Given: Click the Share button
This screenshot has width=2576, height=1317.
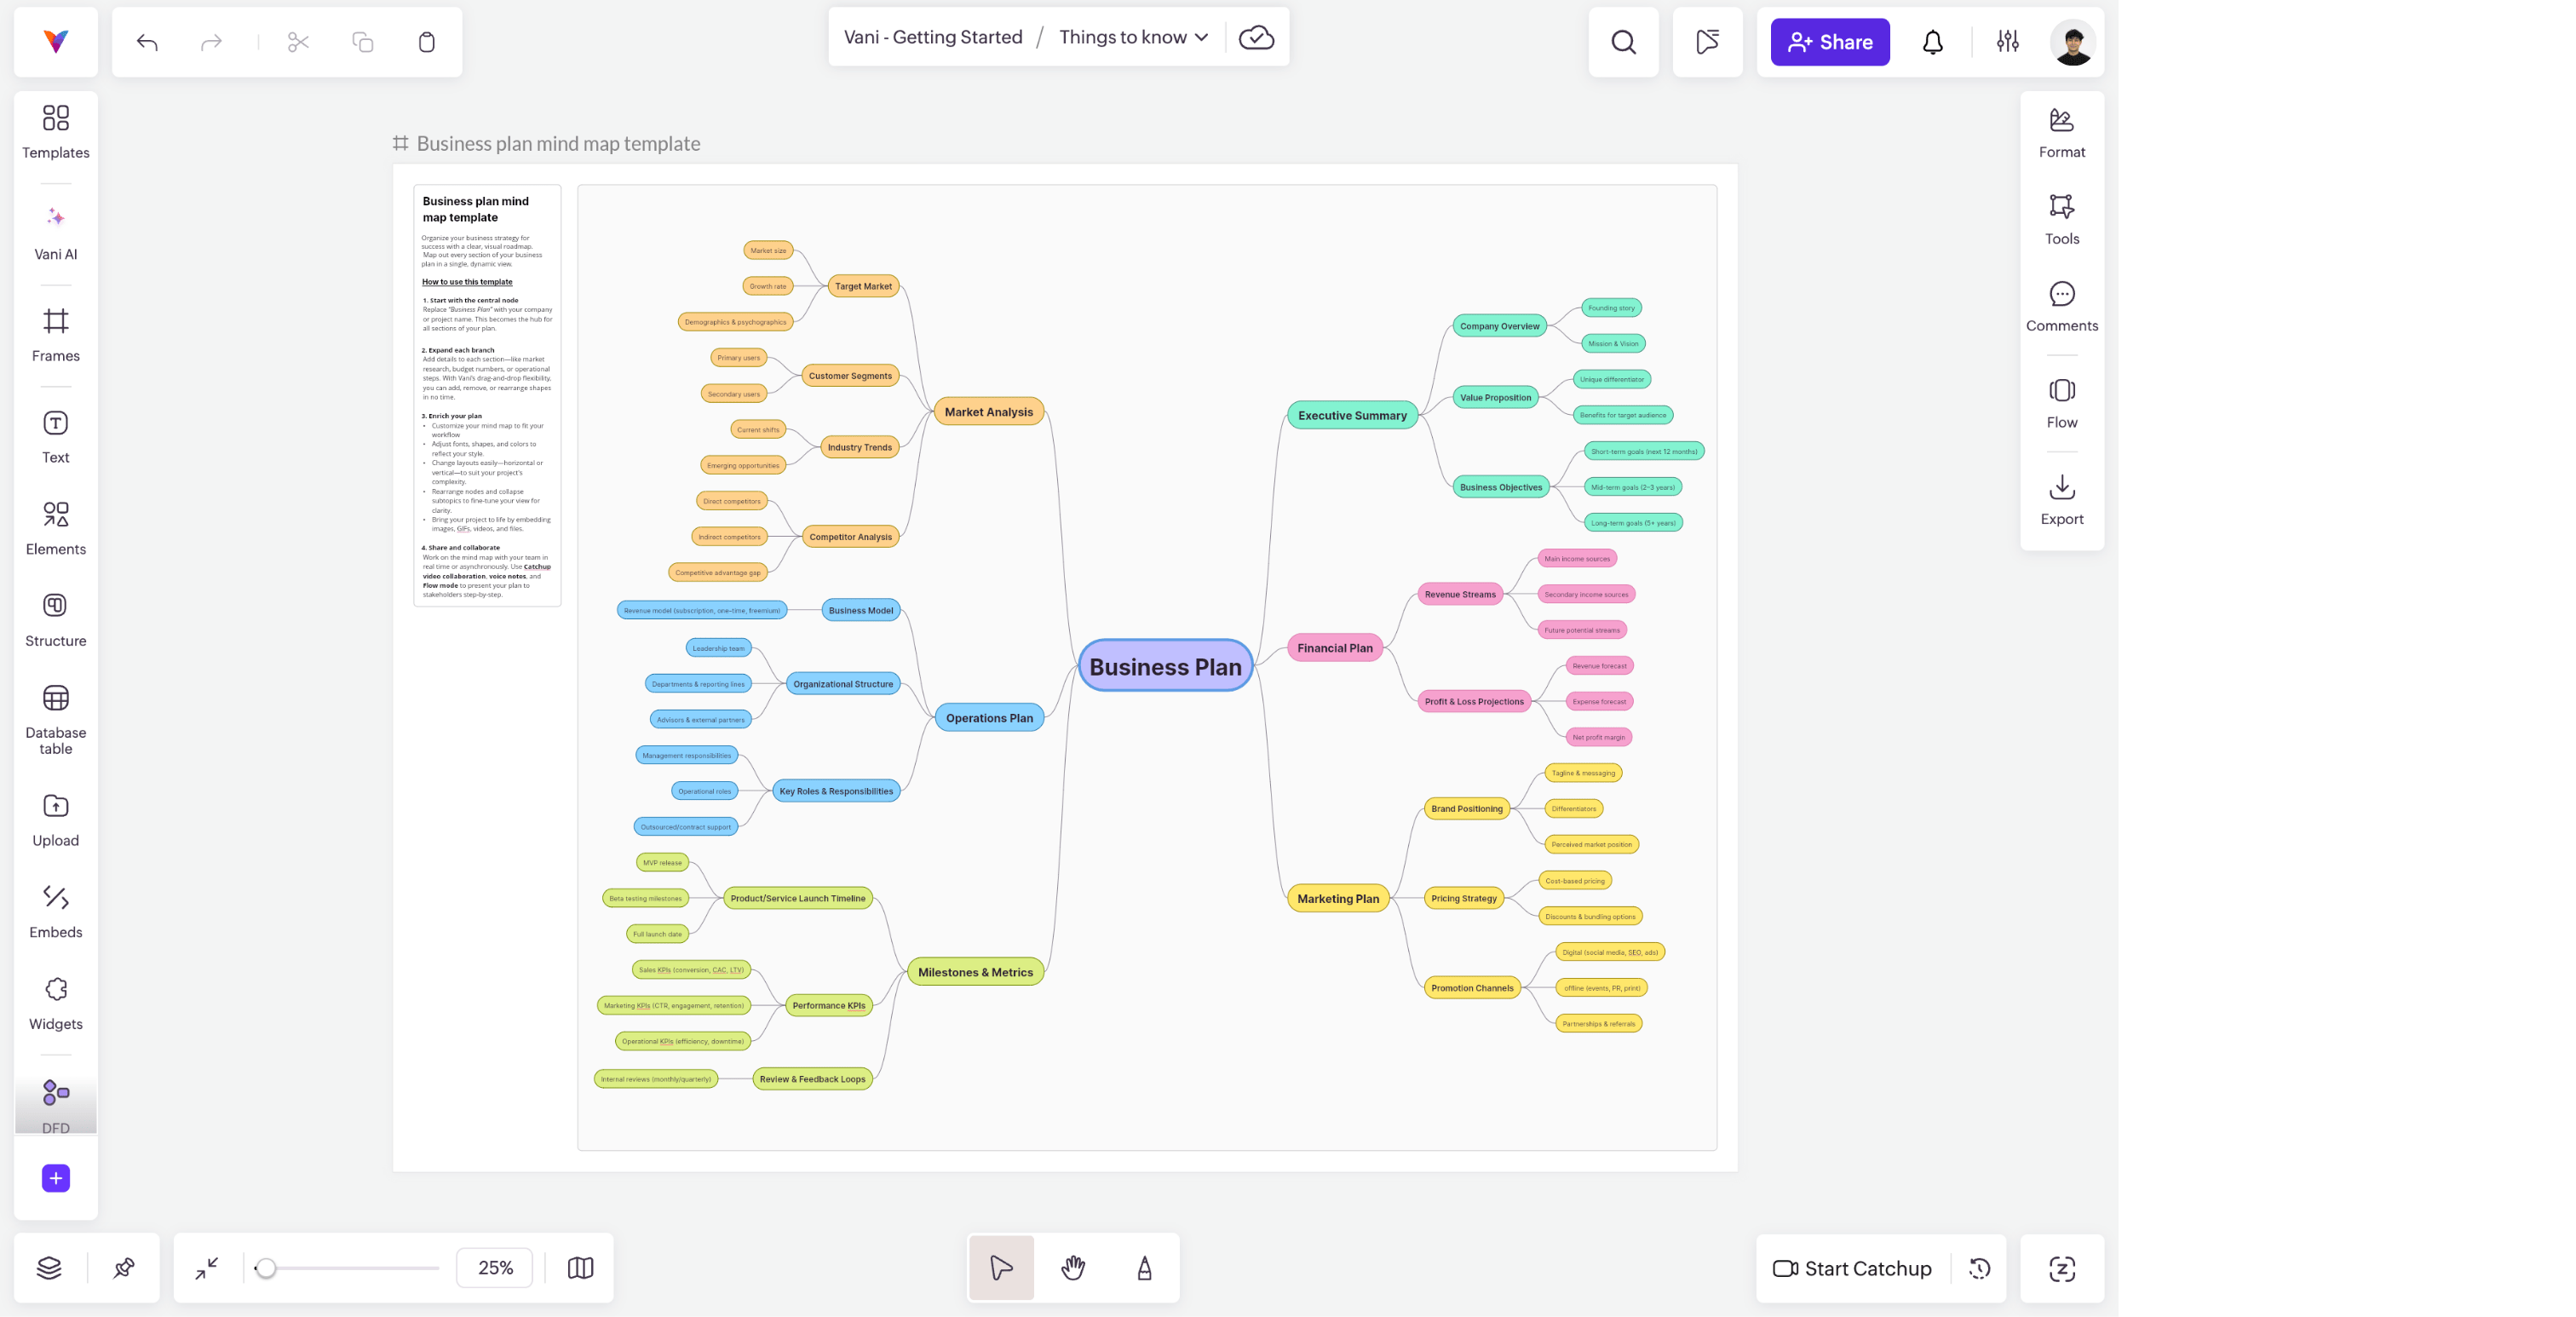Looking at the screenshot, I should pos(1829,42).
